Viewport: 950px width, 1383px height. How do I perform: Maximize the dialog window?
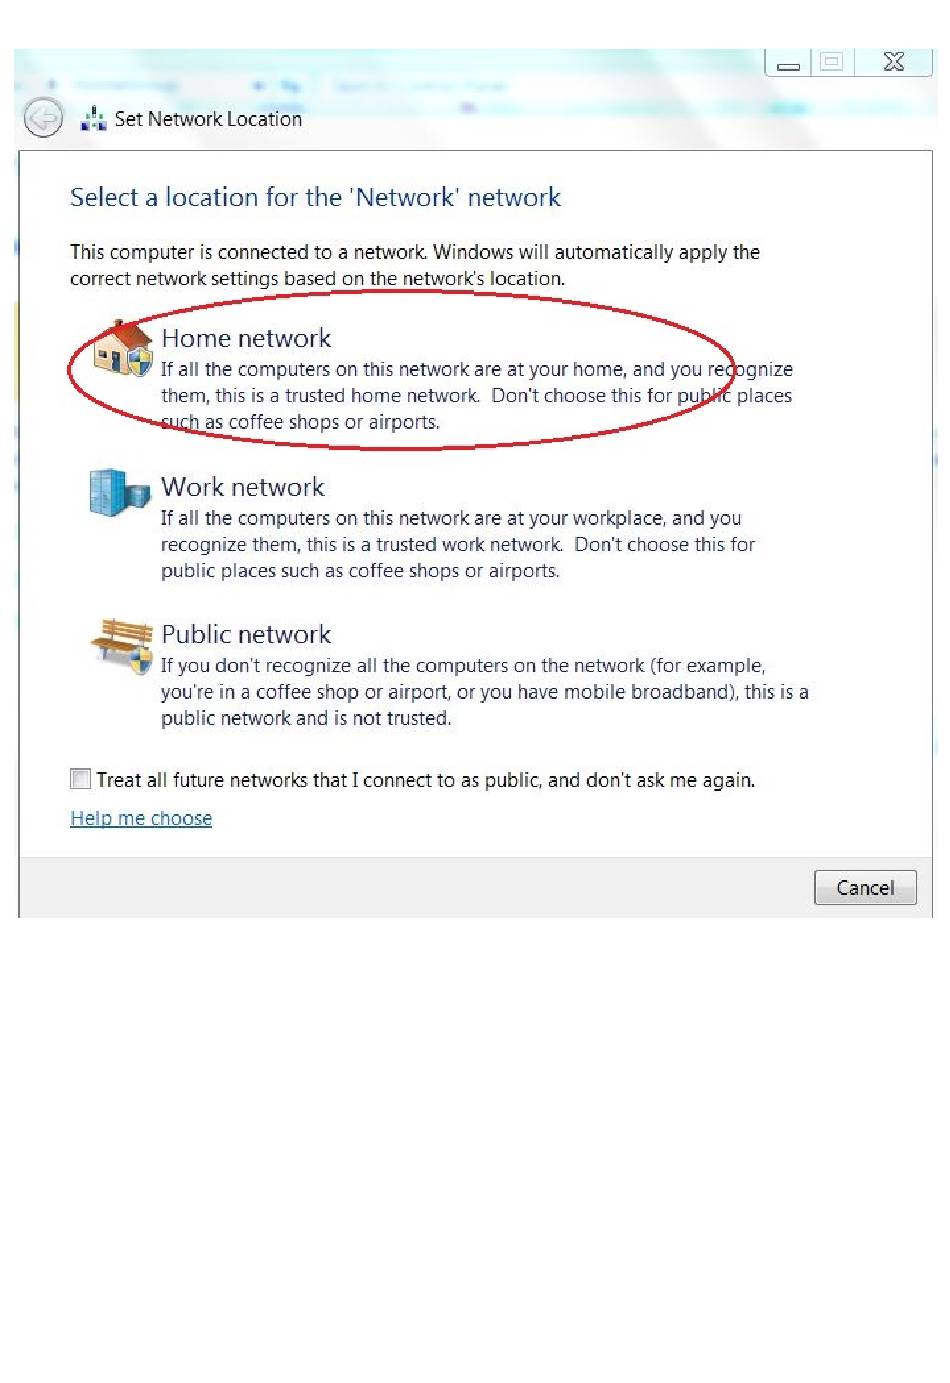[831, 62]
